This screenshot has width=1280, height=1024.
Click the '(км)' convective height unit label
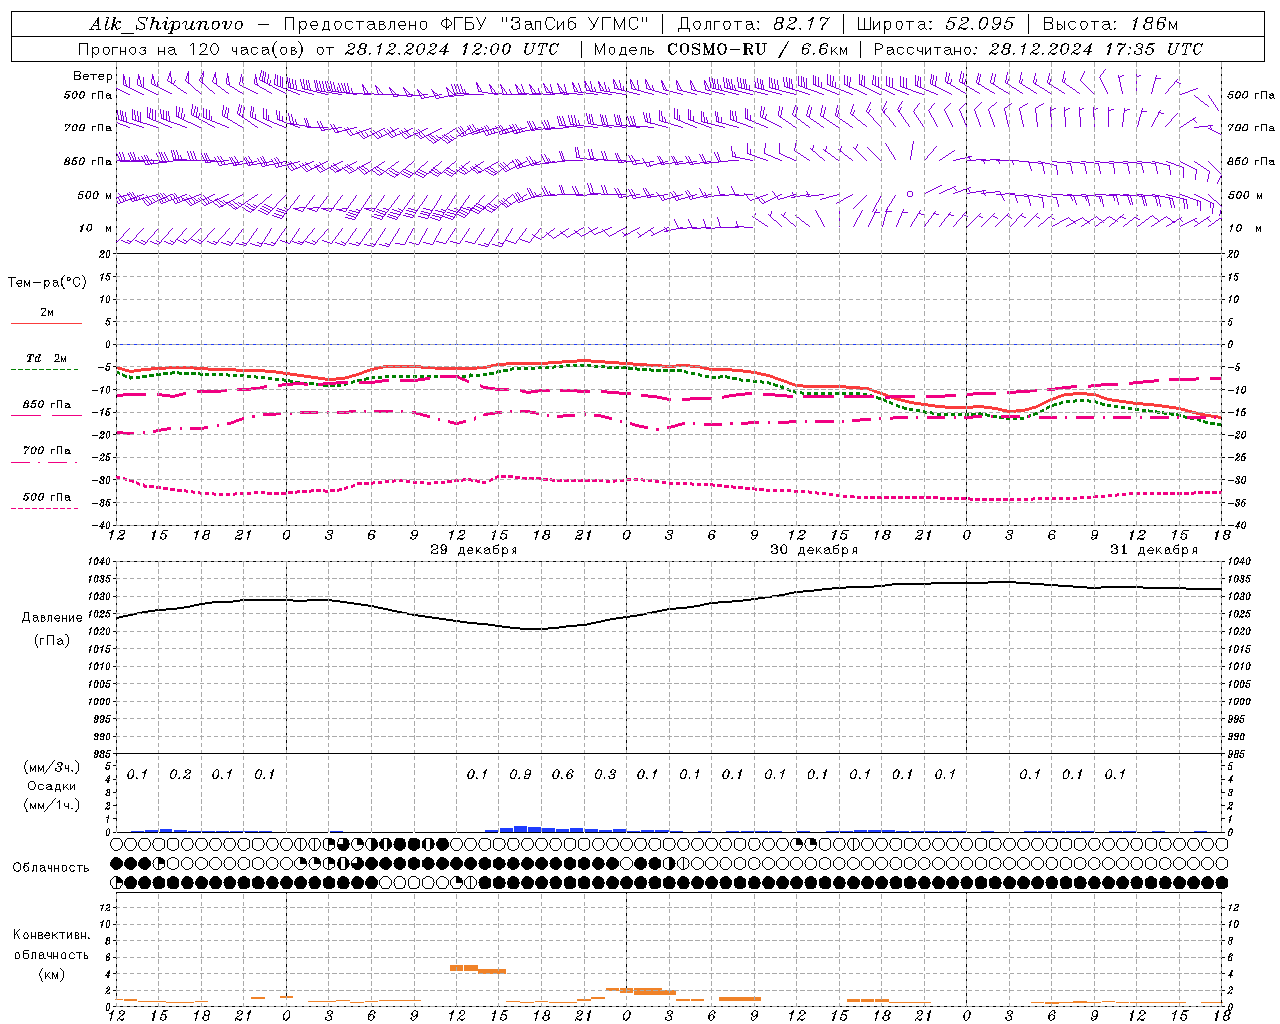51,974
